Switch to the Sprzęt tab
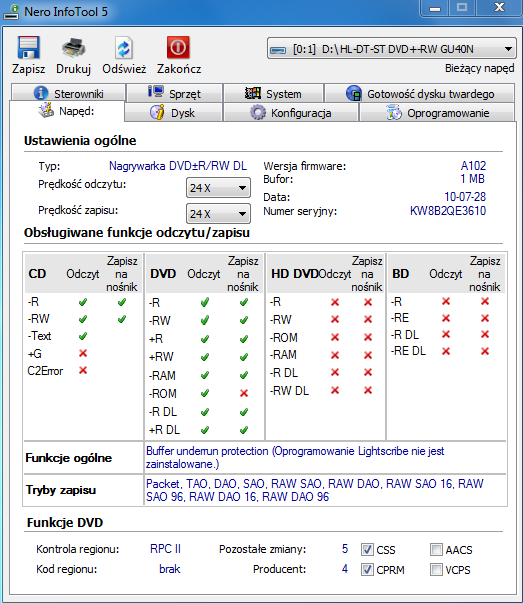523x603 pixels. (175, 93)
